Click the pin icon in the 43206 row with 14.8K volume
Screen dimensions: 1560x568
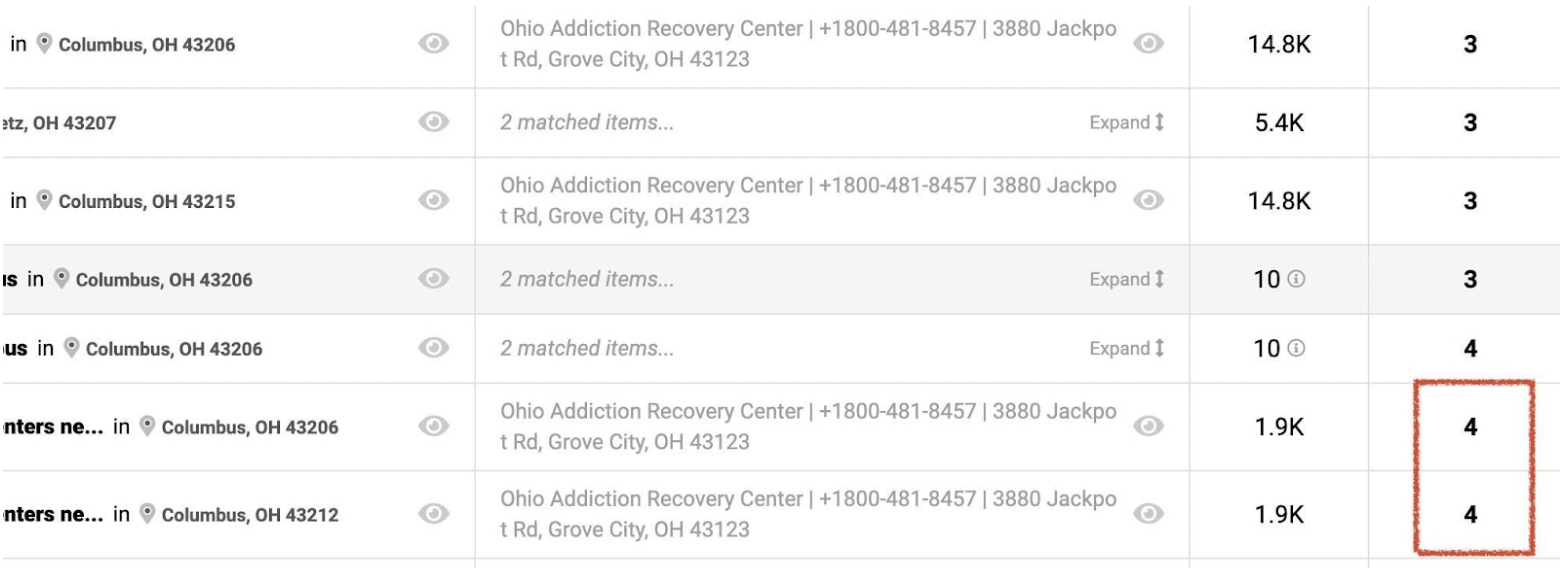(x=44, y=45)
